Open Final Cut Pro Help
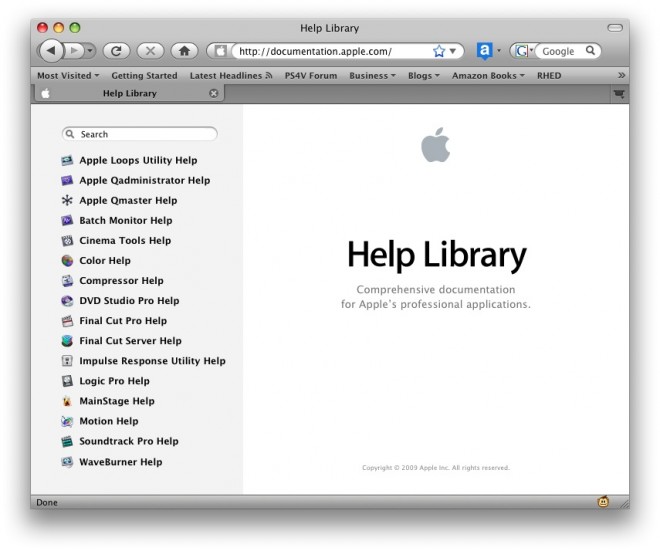 point(123,321)
